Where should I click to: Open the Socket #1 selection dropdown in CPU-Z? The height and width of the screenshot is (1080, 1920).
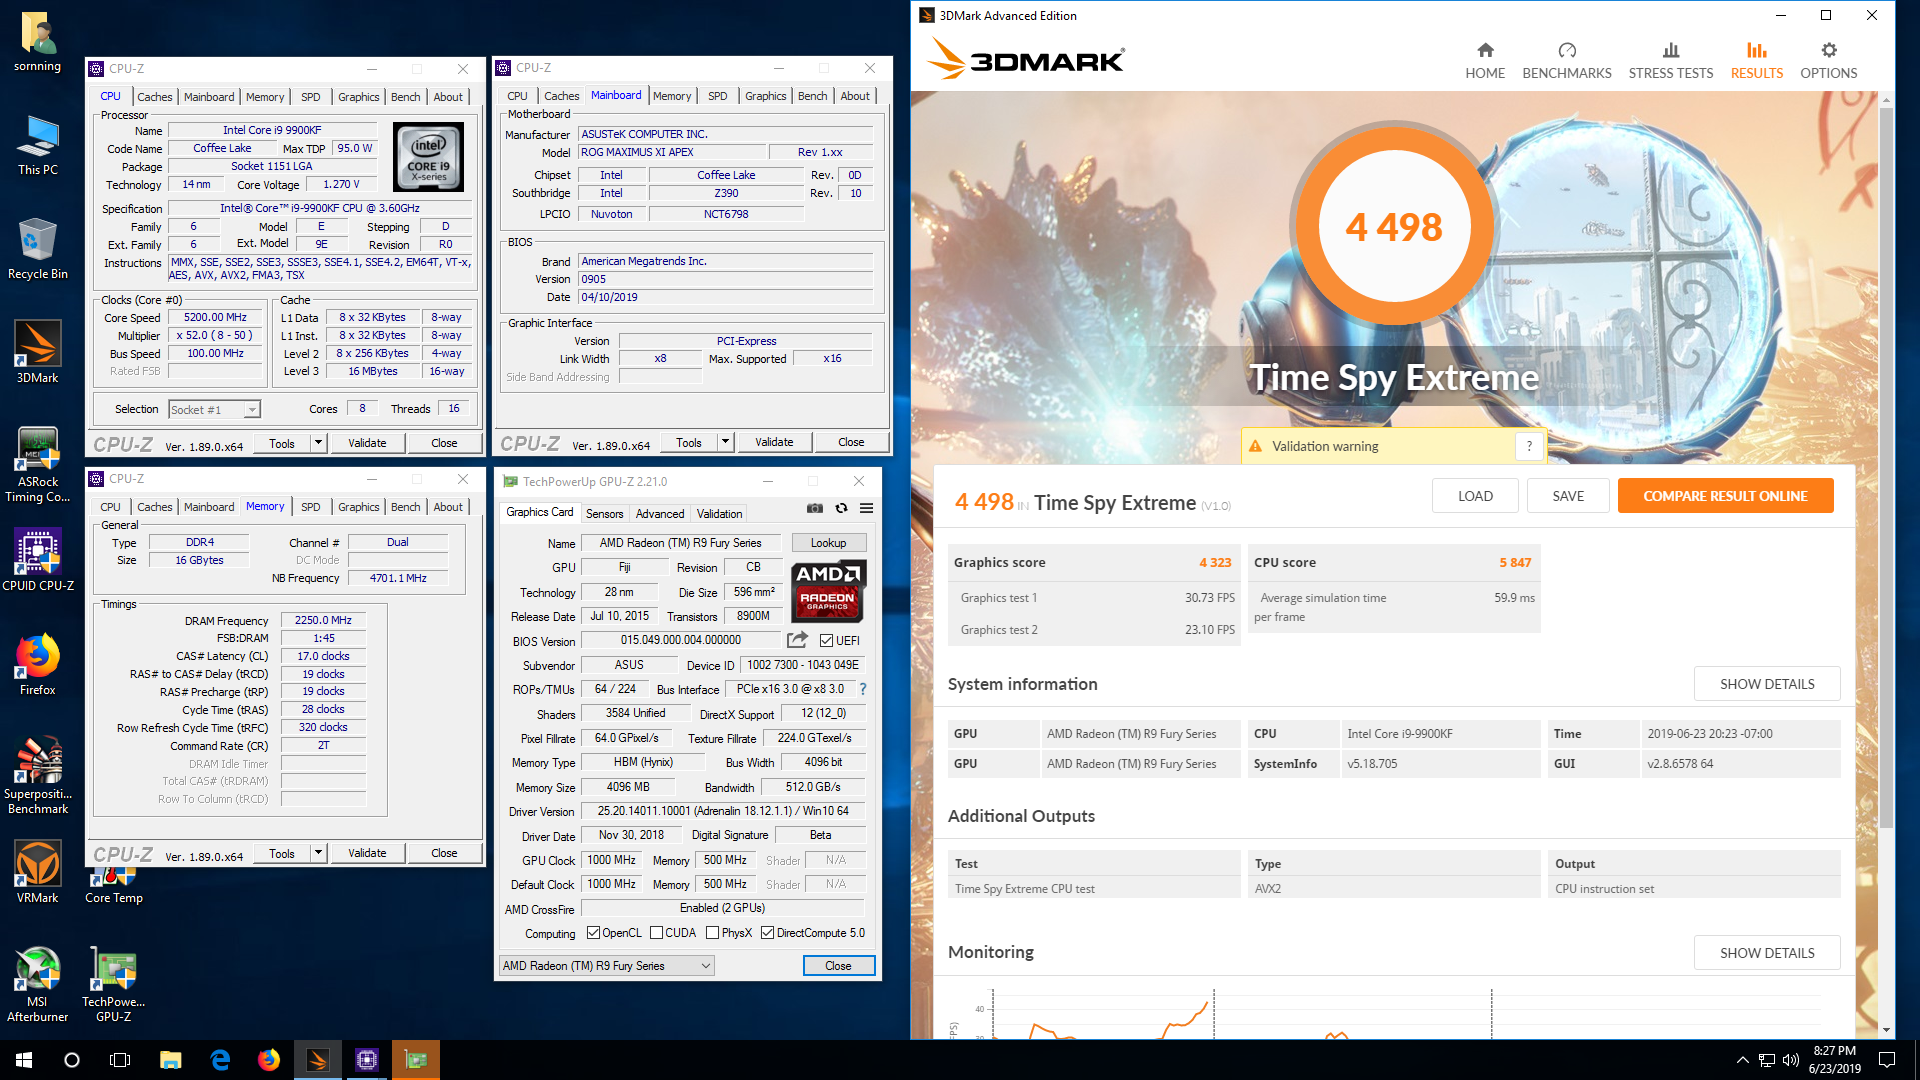point(214,409)
